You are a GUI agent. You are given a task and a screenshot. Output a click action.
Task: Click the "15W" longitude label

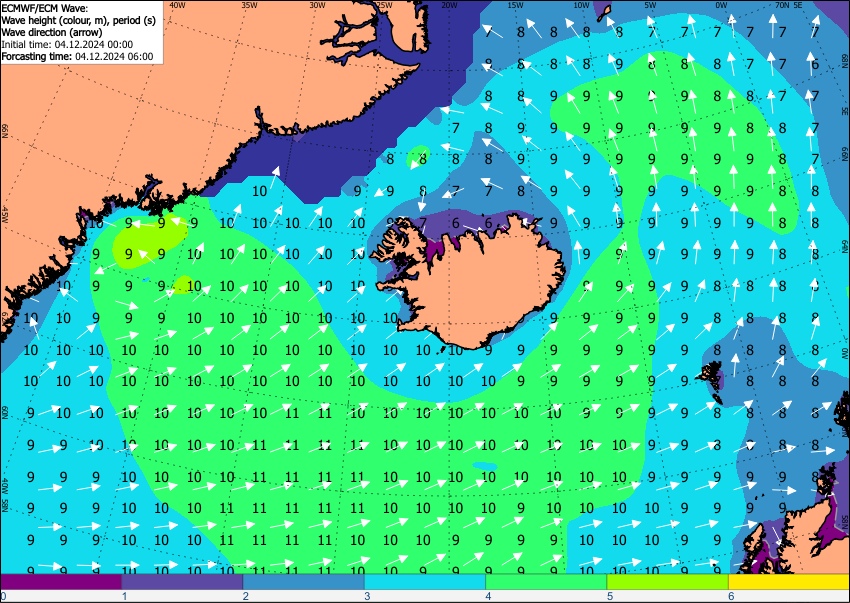516,5
